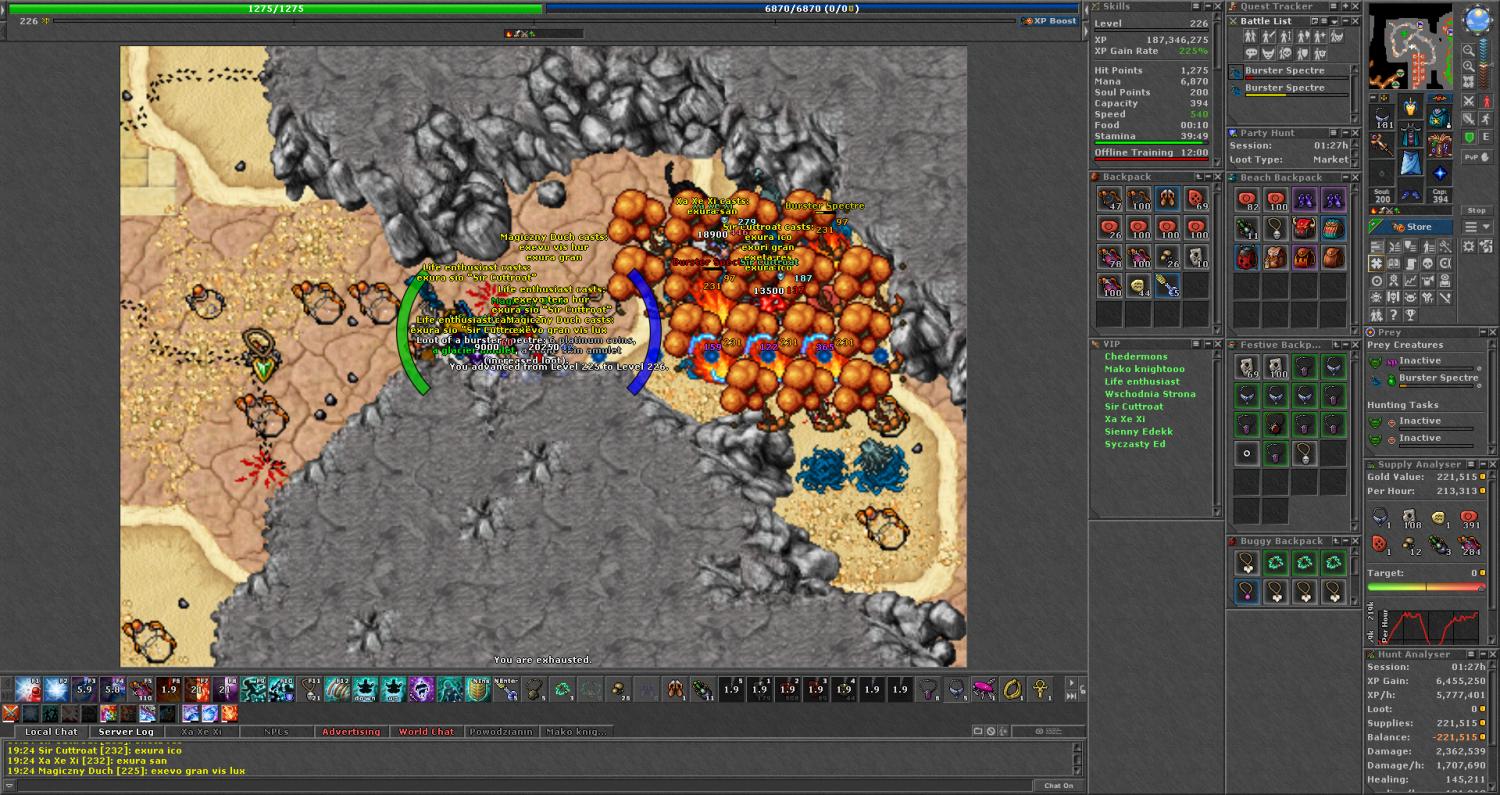This screenshot has width=1500, height=795.
Task: Open the trophy icon in sidebar buttons
Action: click(x=1410, y=315)
